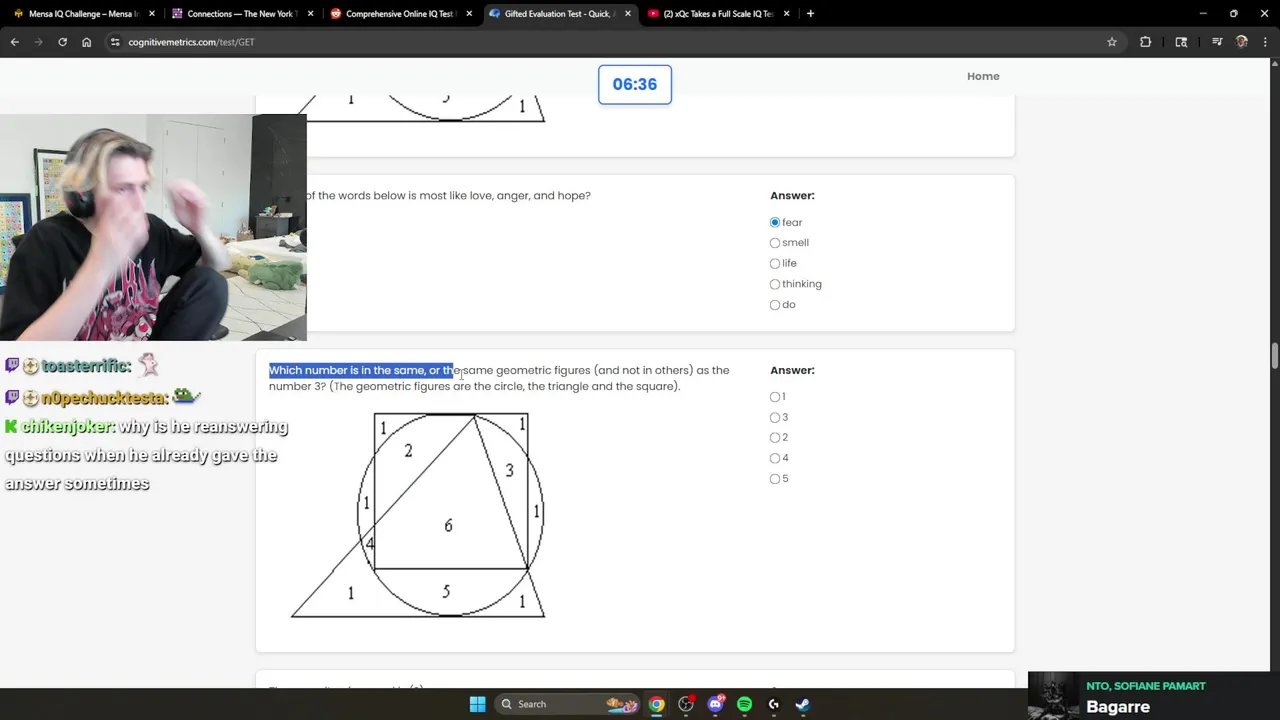Switch to xQc Takes a Full Scale tab
The width and height of the screenshot is (1280, 720).
pyautogui.click(x=717, y=14)
